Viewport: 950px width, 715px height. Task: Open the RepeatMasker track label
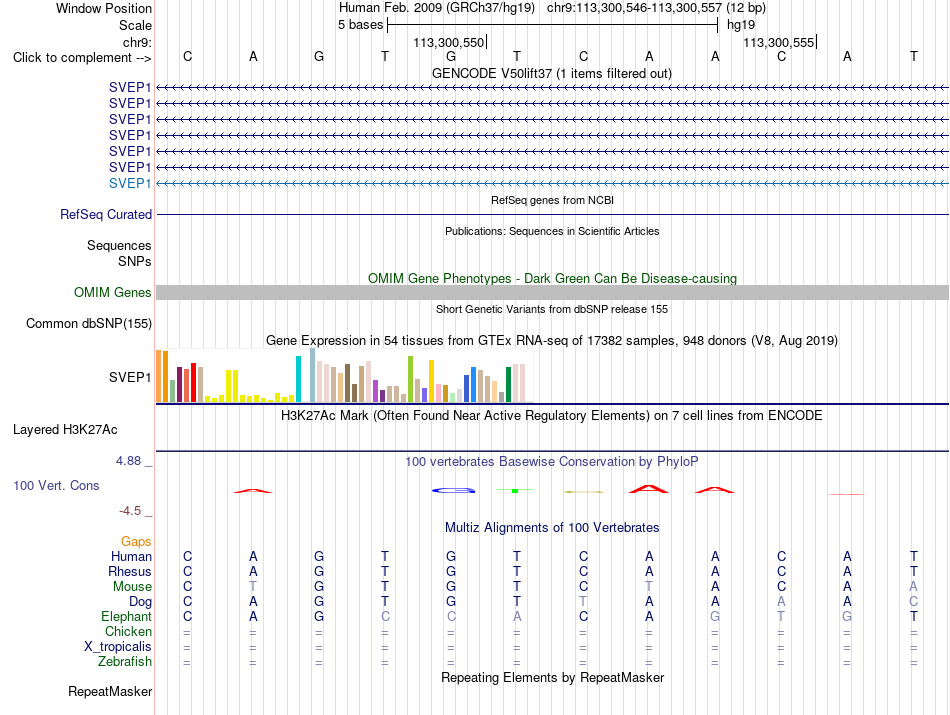(110, 691)
